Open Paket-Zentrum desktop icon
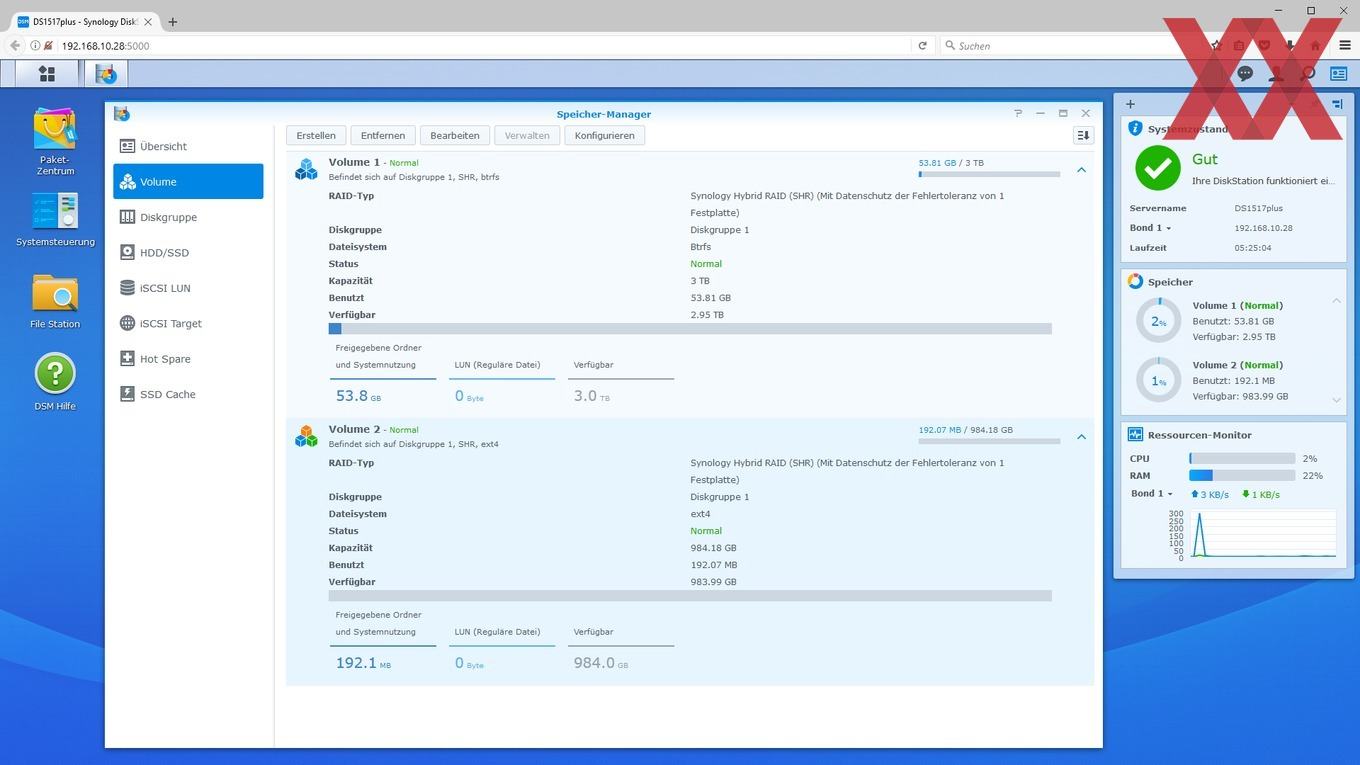The height and width of the screenshot is (765, 1360). pyautogui.click(x=55, y=141)
